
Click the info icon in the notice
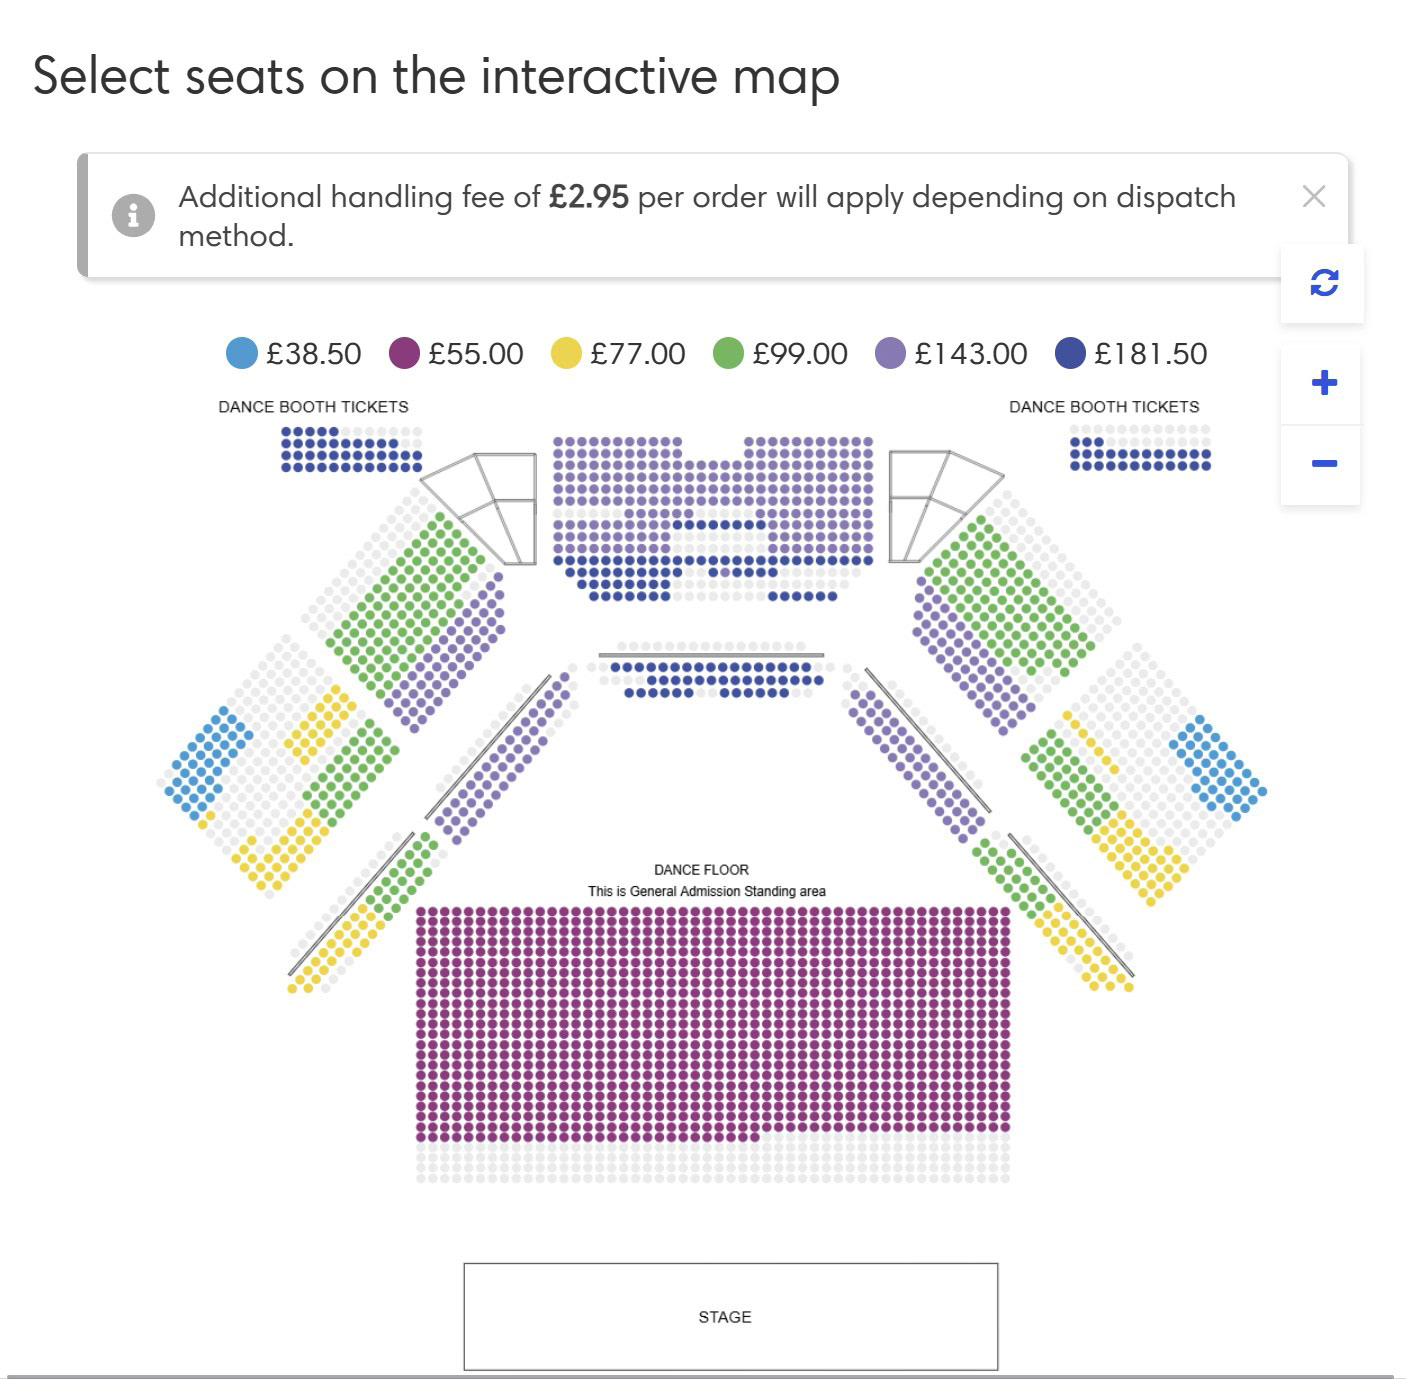(133, 215)
